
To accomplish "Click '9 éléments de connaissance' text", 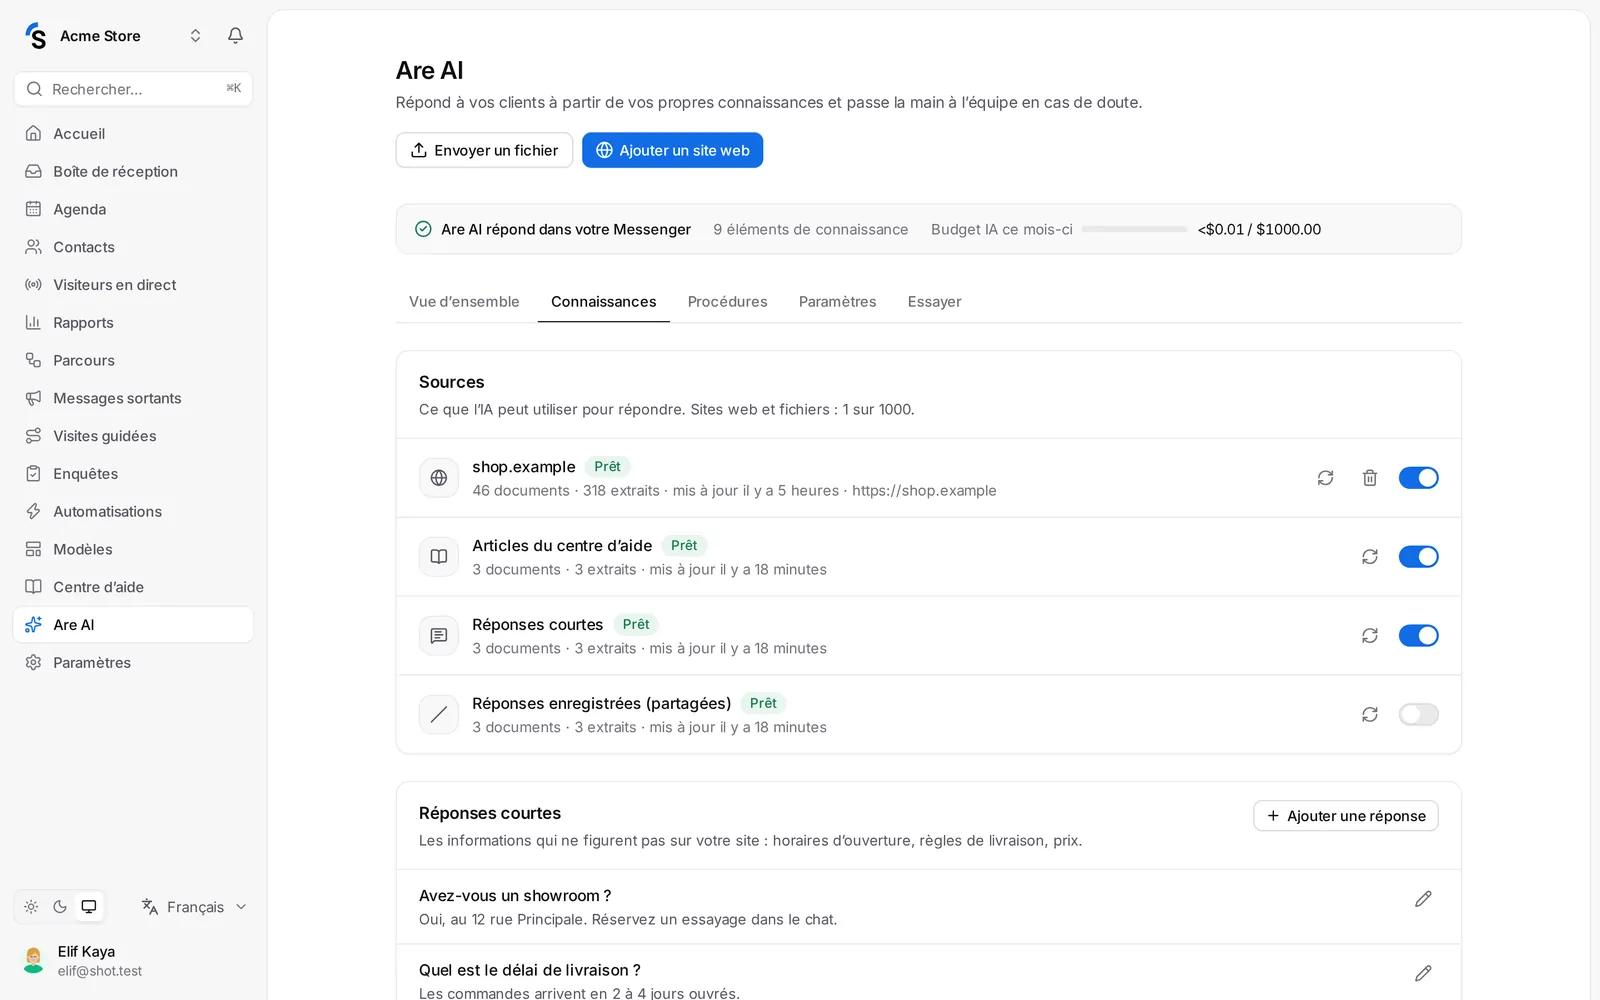I will pyautogui.click(x=811, y=229).
